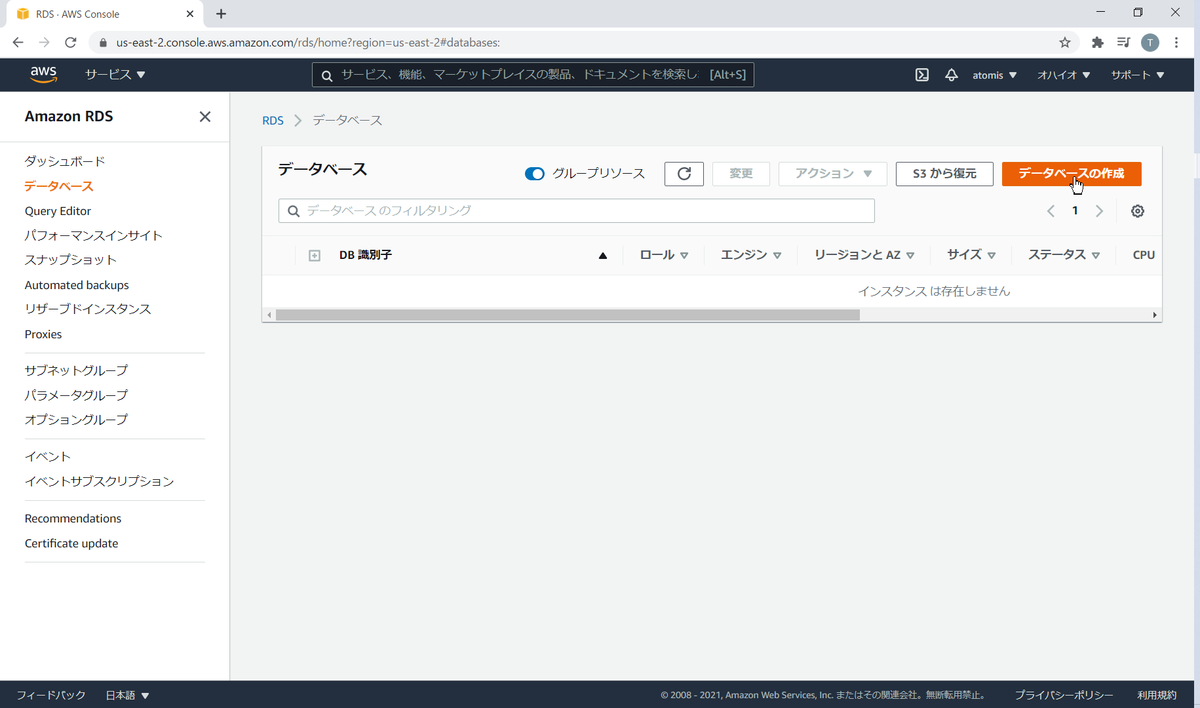The height and width of the screenshot is (708, 1200).
Task: Open the notifications bell icon
Action: click(x=951, y=75)
